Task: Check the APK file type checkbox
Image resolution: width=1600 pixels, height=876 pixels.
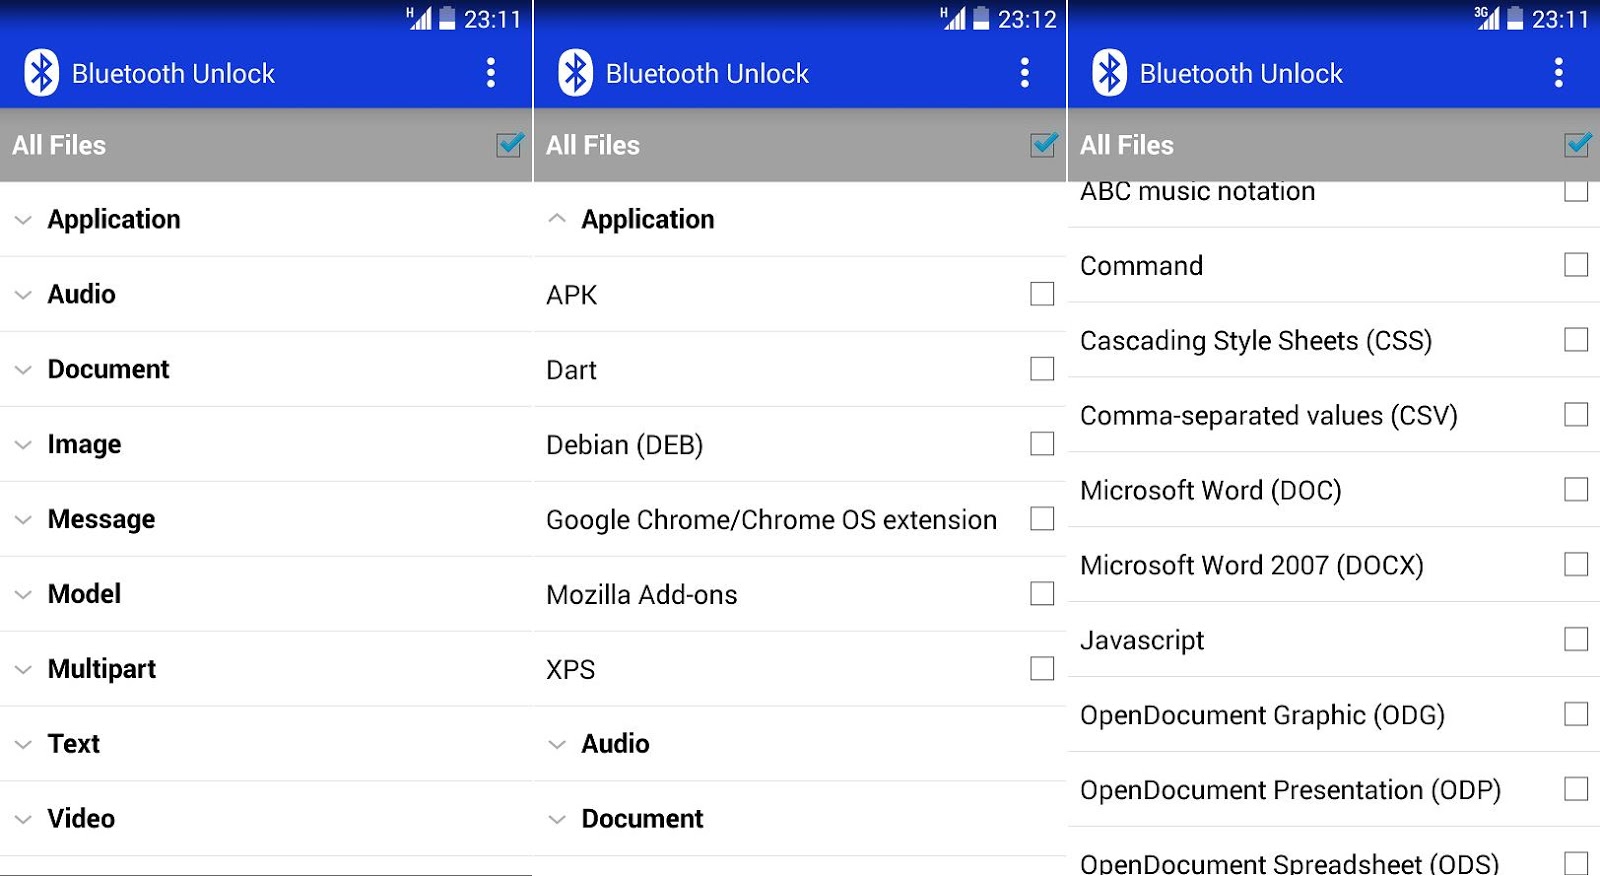Action: pos(1042,294)
